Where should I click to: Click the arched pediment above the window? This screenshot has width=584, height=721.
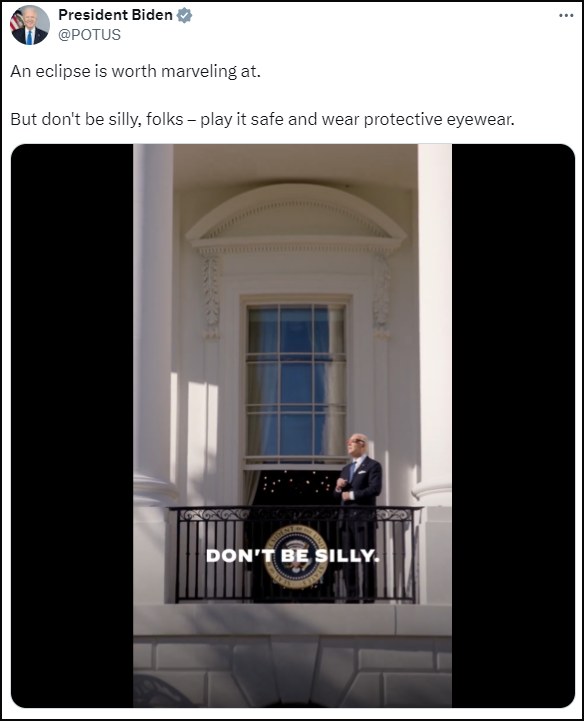click(x=296, y=216)
